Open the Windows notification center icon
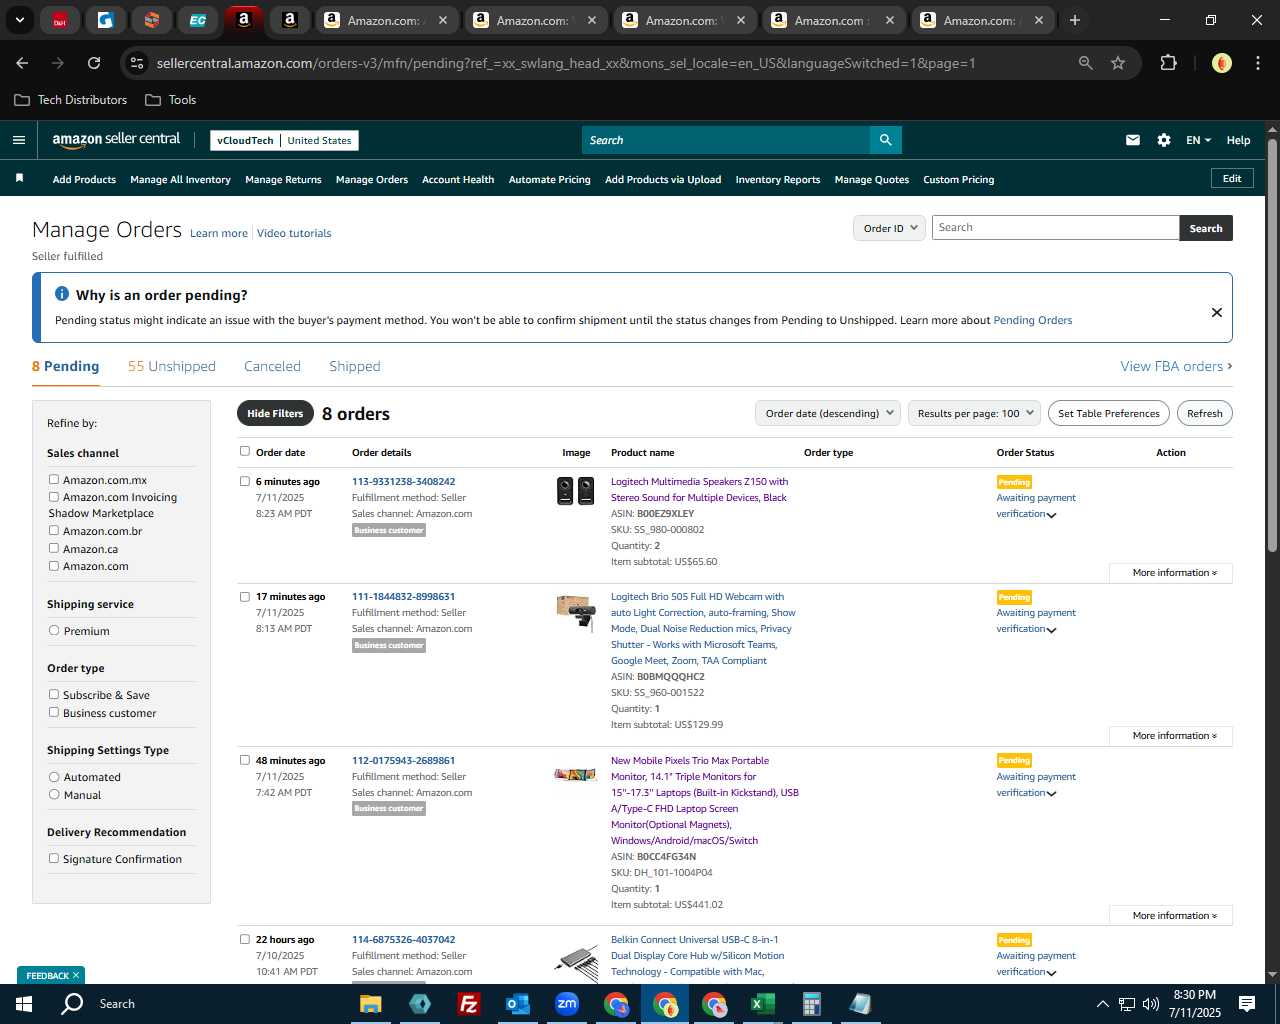This screenshot has width=1280, height=1024. 1247,1004
